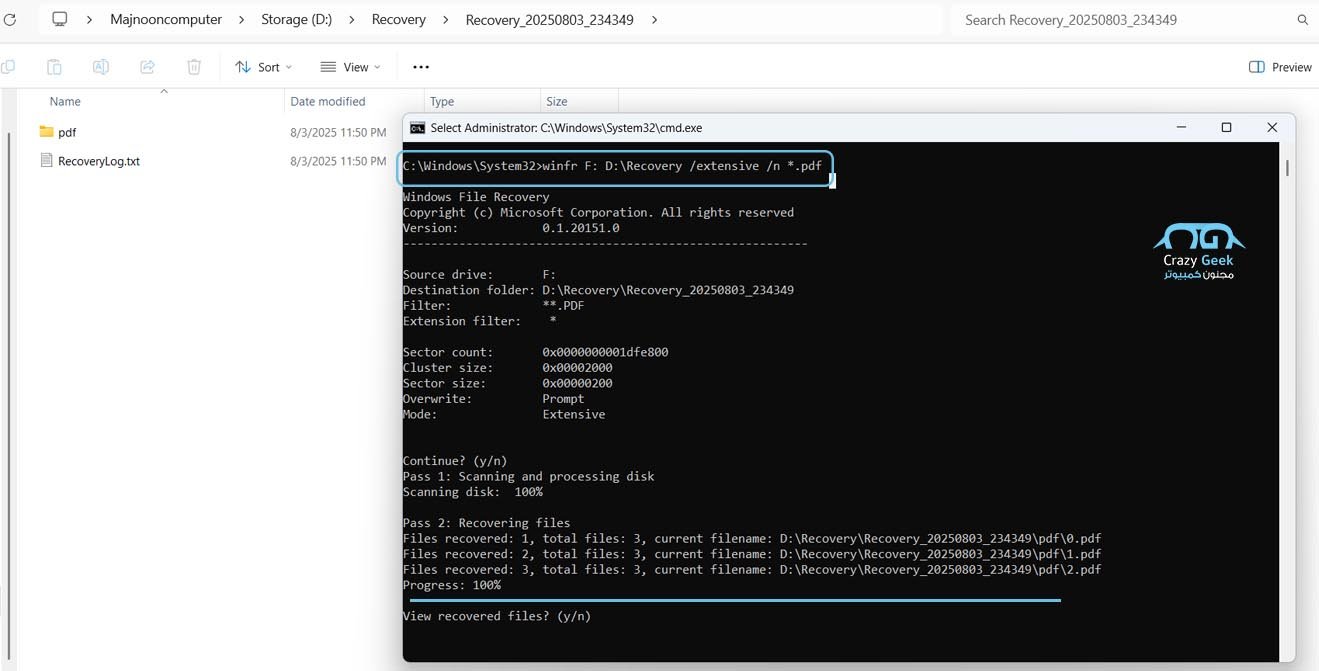Expand chevron after Storage (D:) breadcrumb
1319x671 pixels.
pos(352,20)
